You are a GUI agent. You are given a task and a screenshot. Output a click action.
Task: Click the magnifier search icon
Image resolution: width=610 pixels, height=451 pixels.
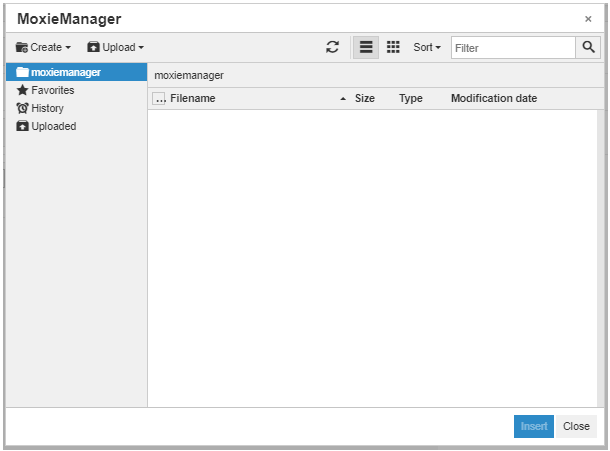(x=588, y=47)
